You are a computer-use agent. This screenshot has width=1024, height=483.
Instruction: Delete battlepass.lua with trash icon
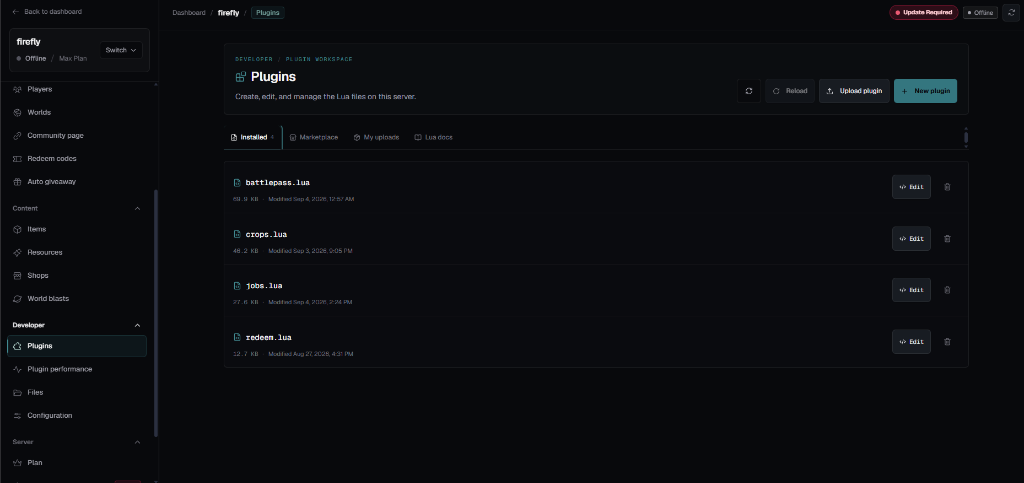[x=947, y=187]
